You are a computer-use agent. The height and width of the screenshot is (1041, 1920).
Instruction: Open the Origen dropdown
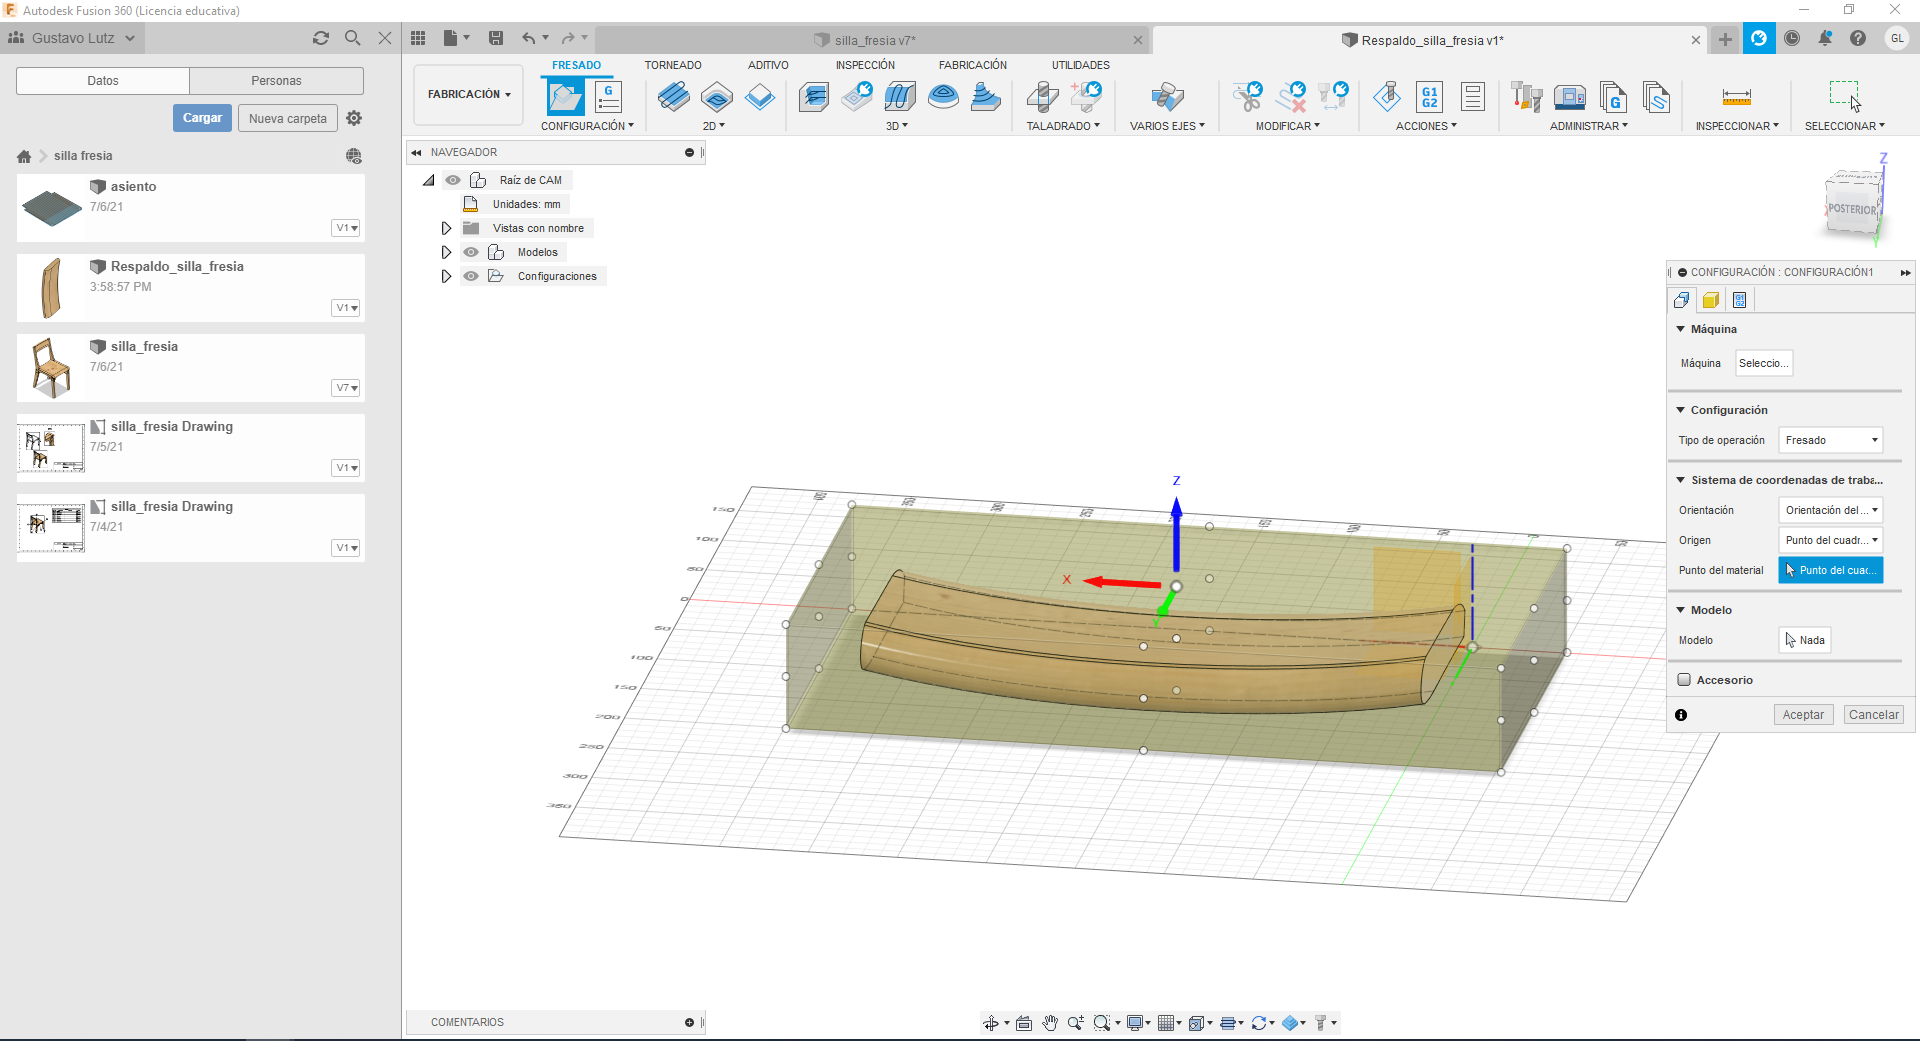(x=1830, y=540)
